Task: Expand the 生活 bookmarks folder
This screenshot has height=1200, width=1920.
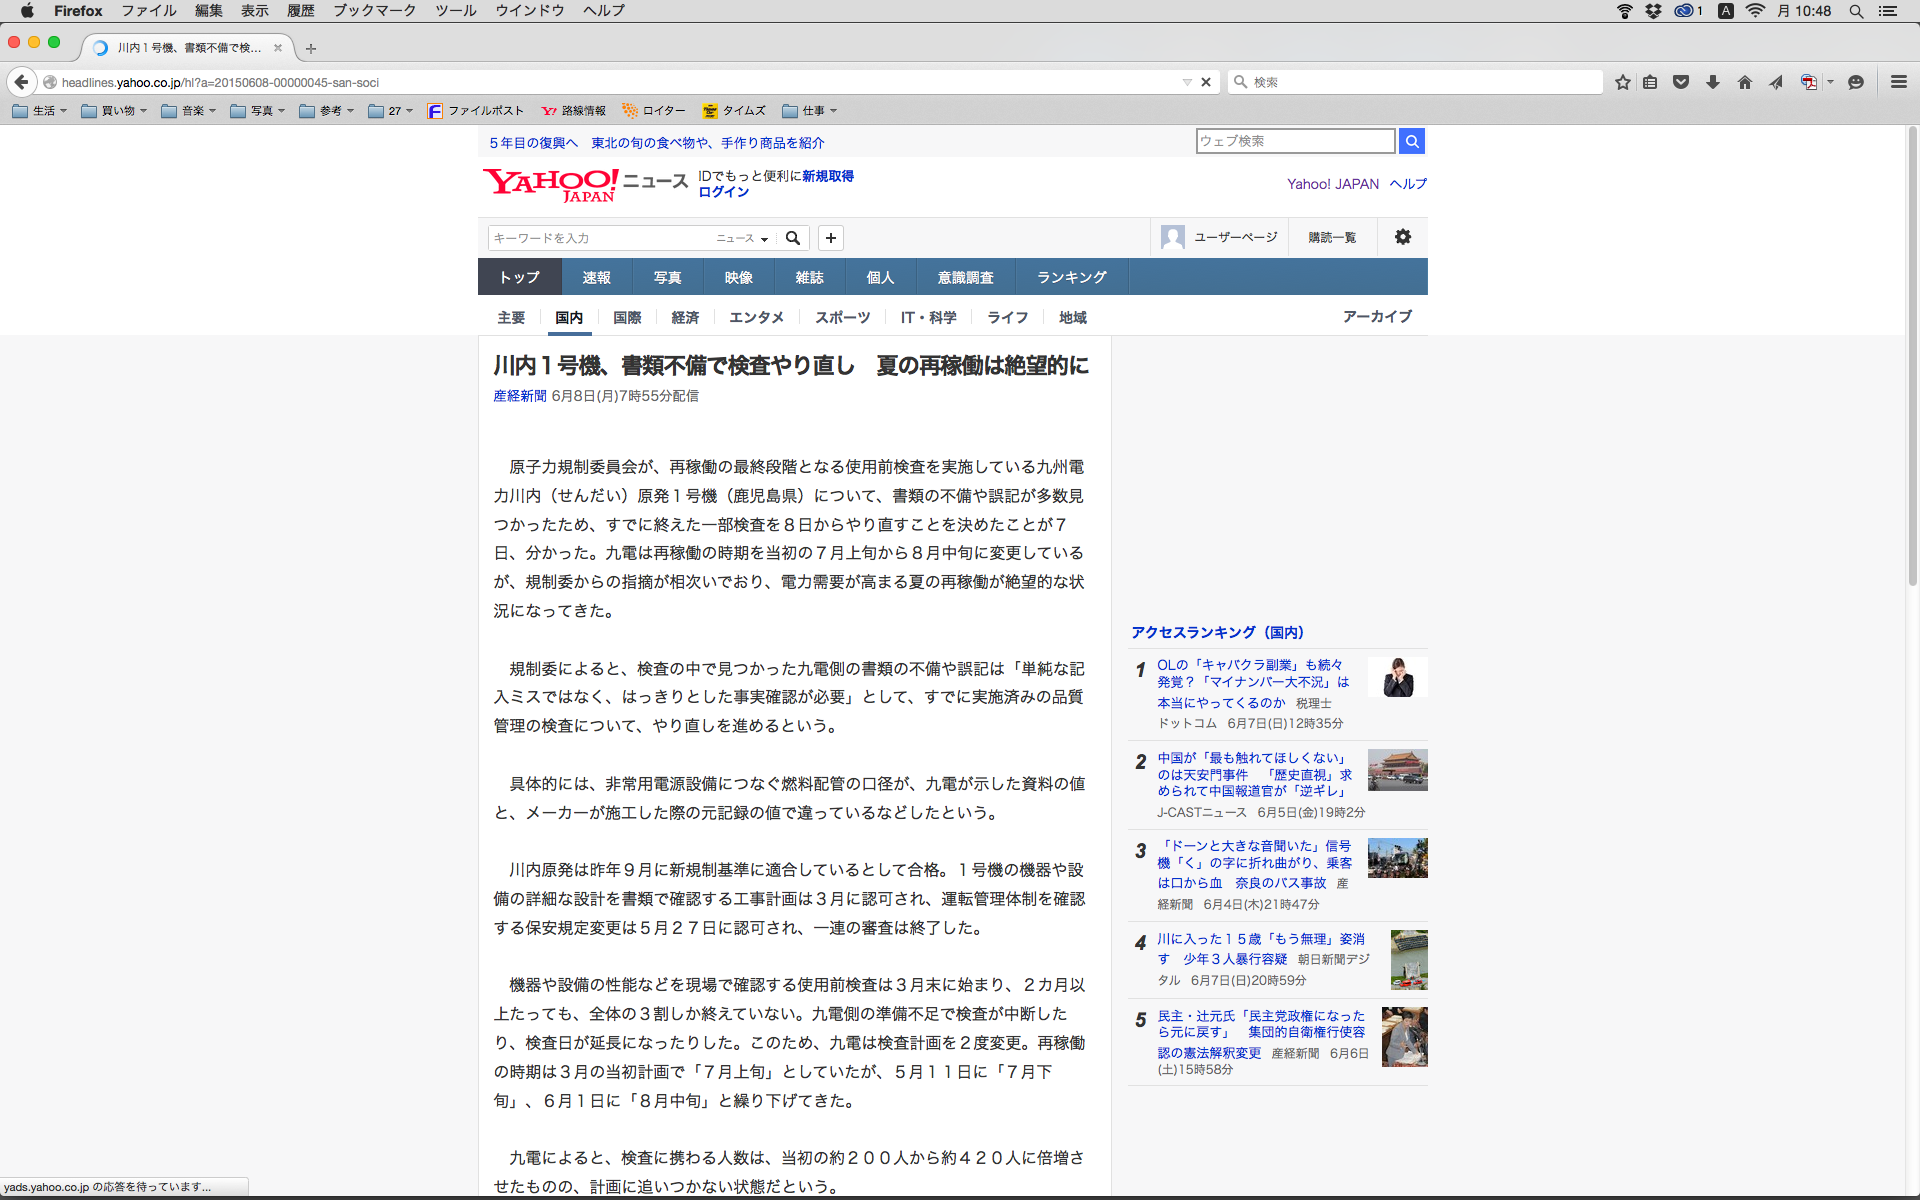Action: point(40,111)
